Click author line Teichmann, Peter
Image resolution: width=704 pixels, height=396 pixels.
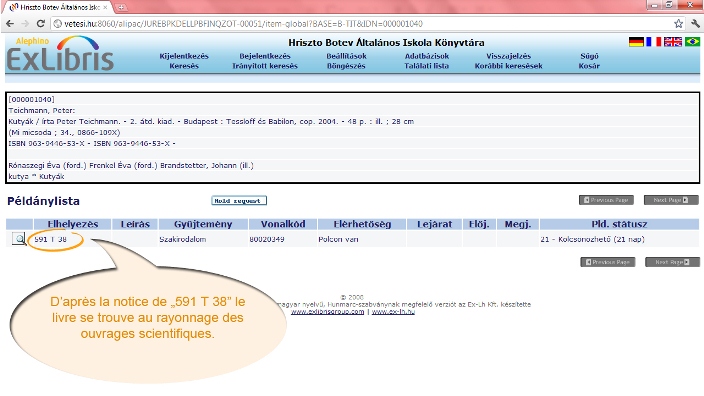[x=42, y=110]
